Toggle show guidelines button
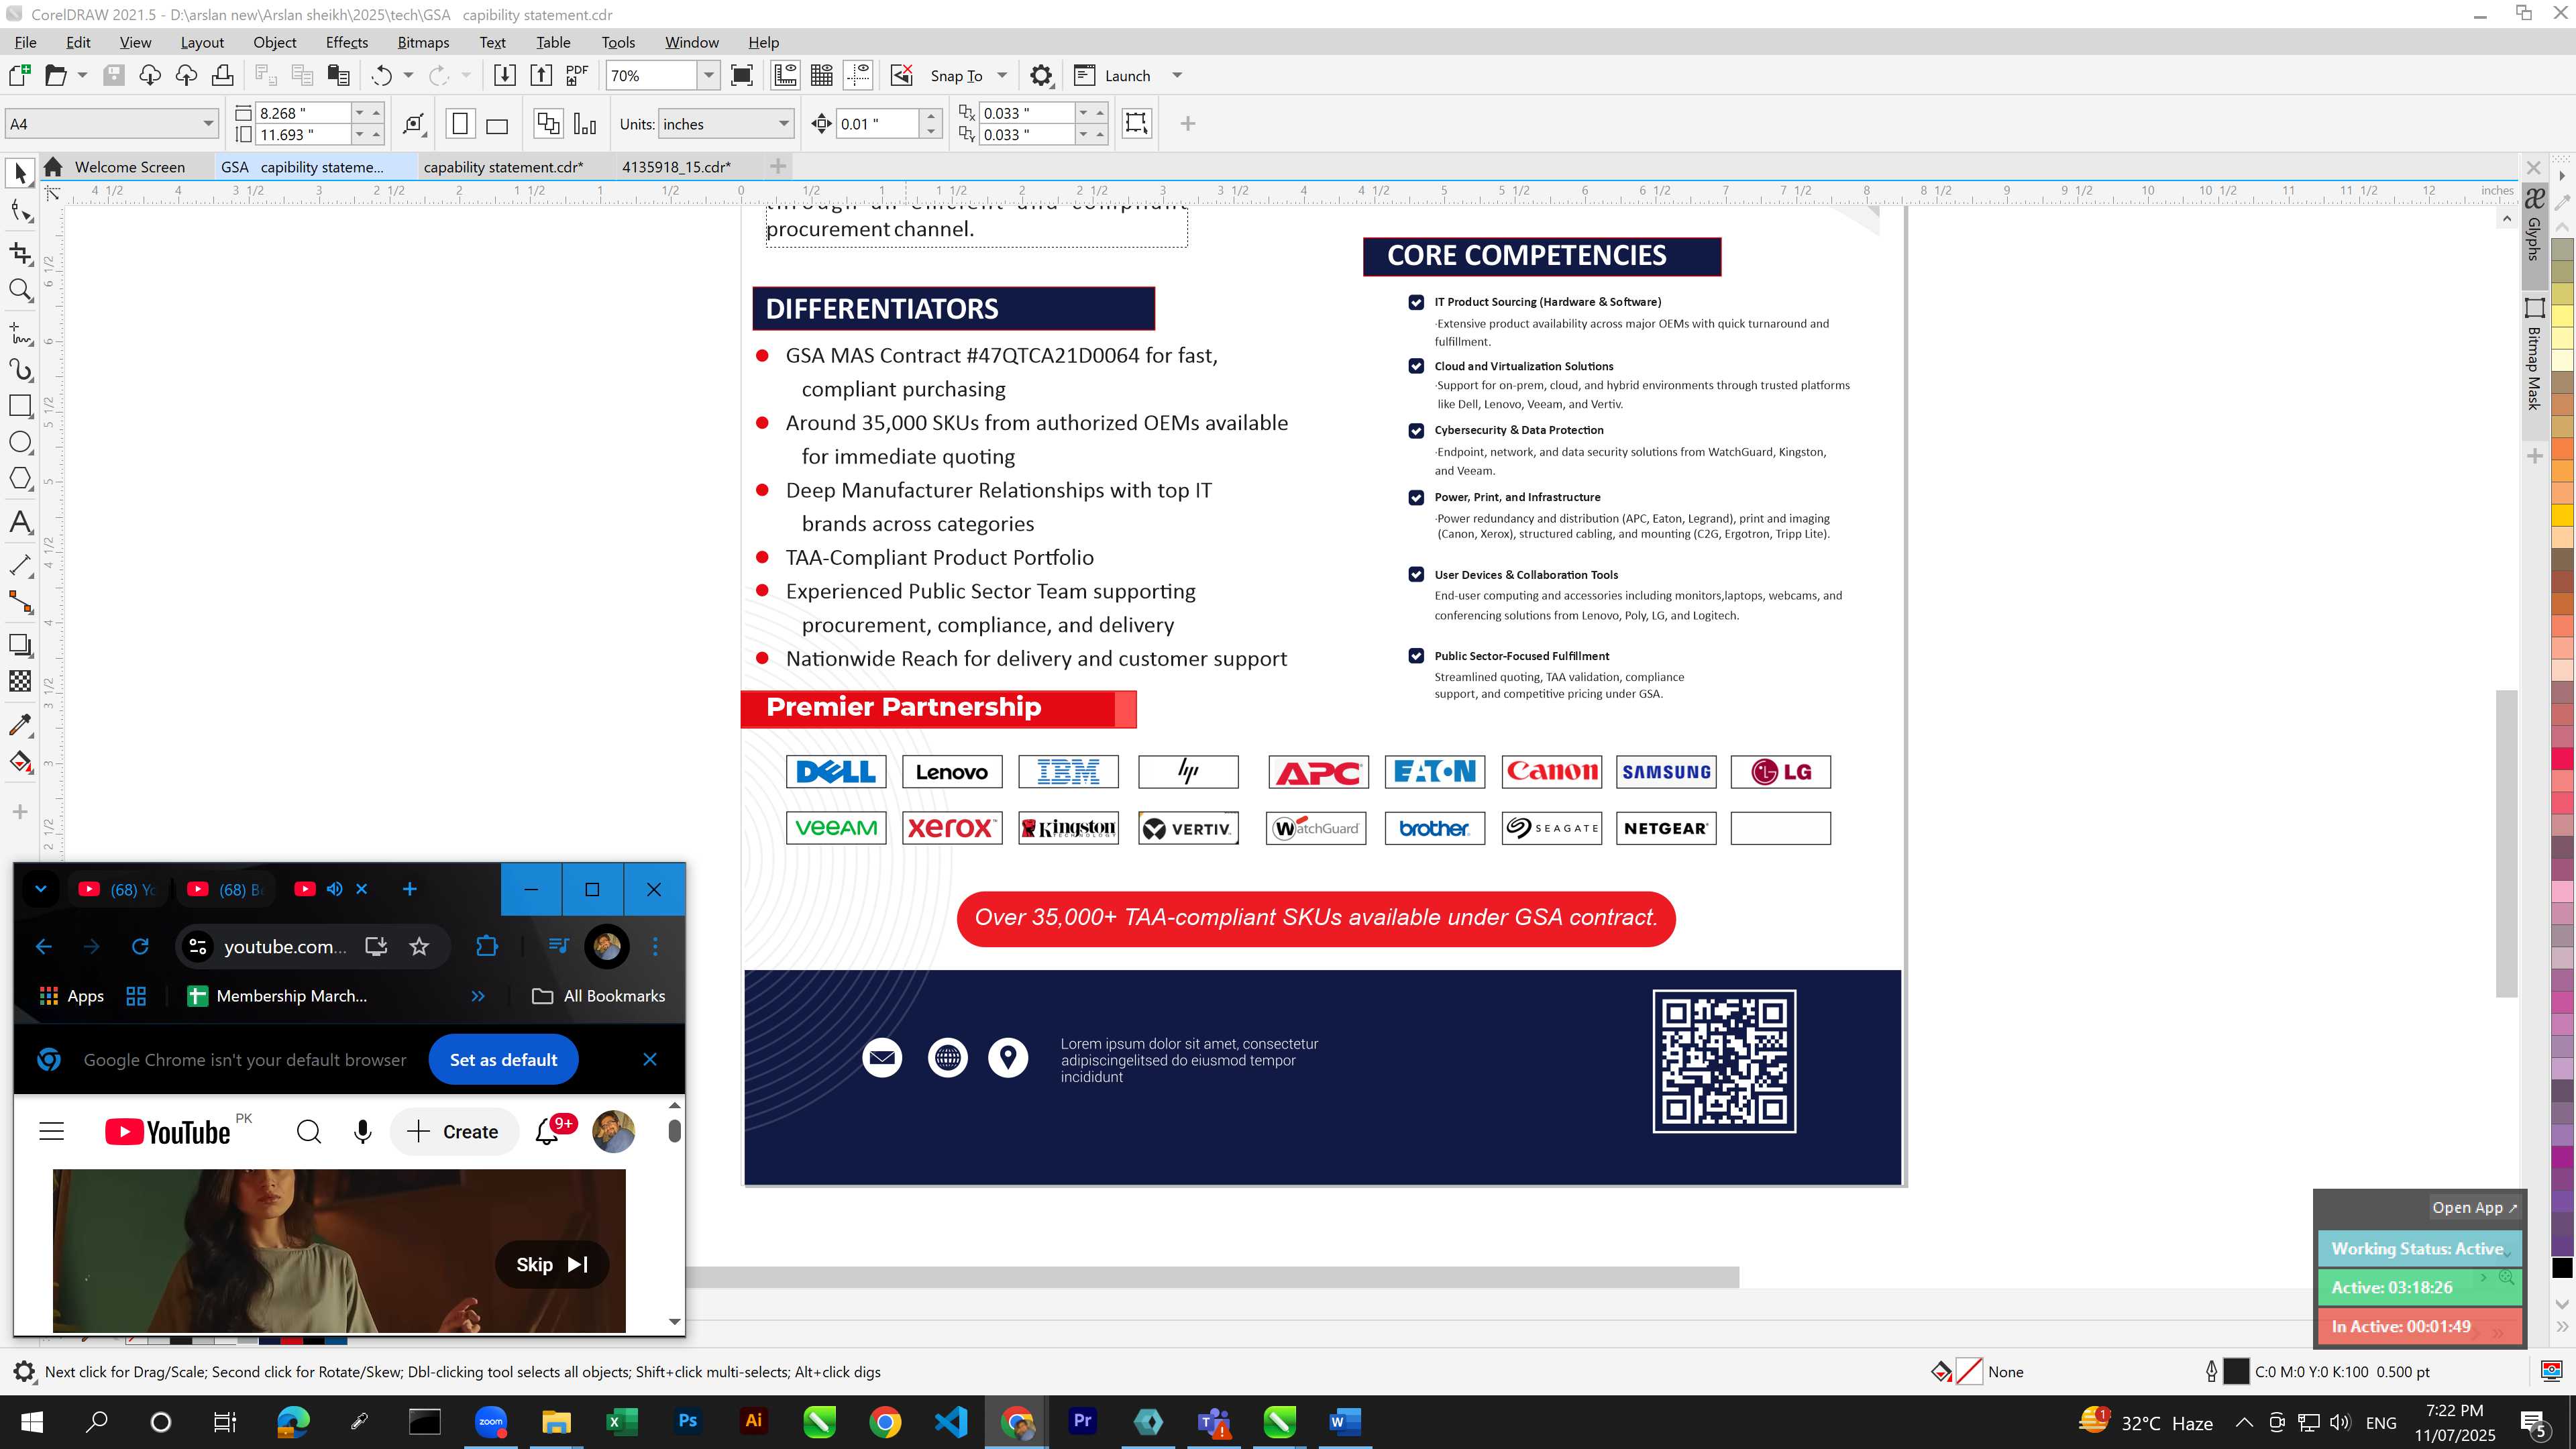Screen dimensions: 2576x1449 tap(858, 75)
